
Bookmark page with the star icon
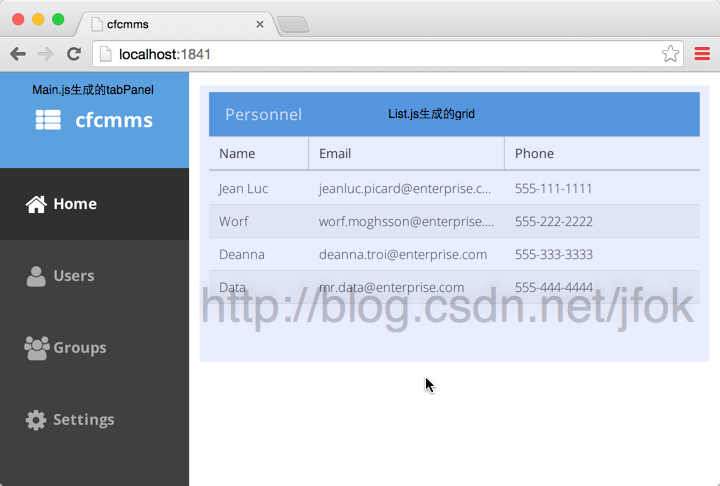coord(670,54)
